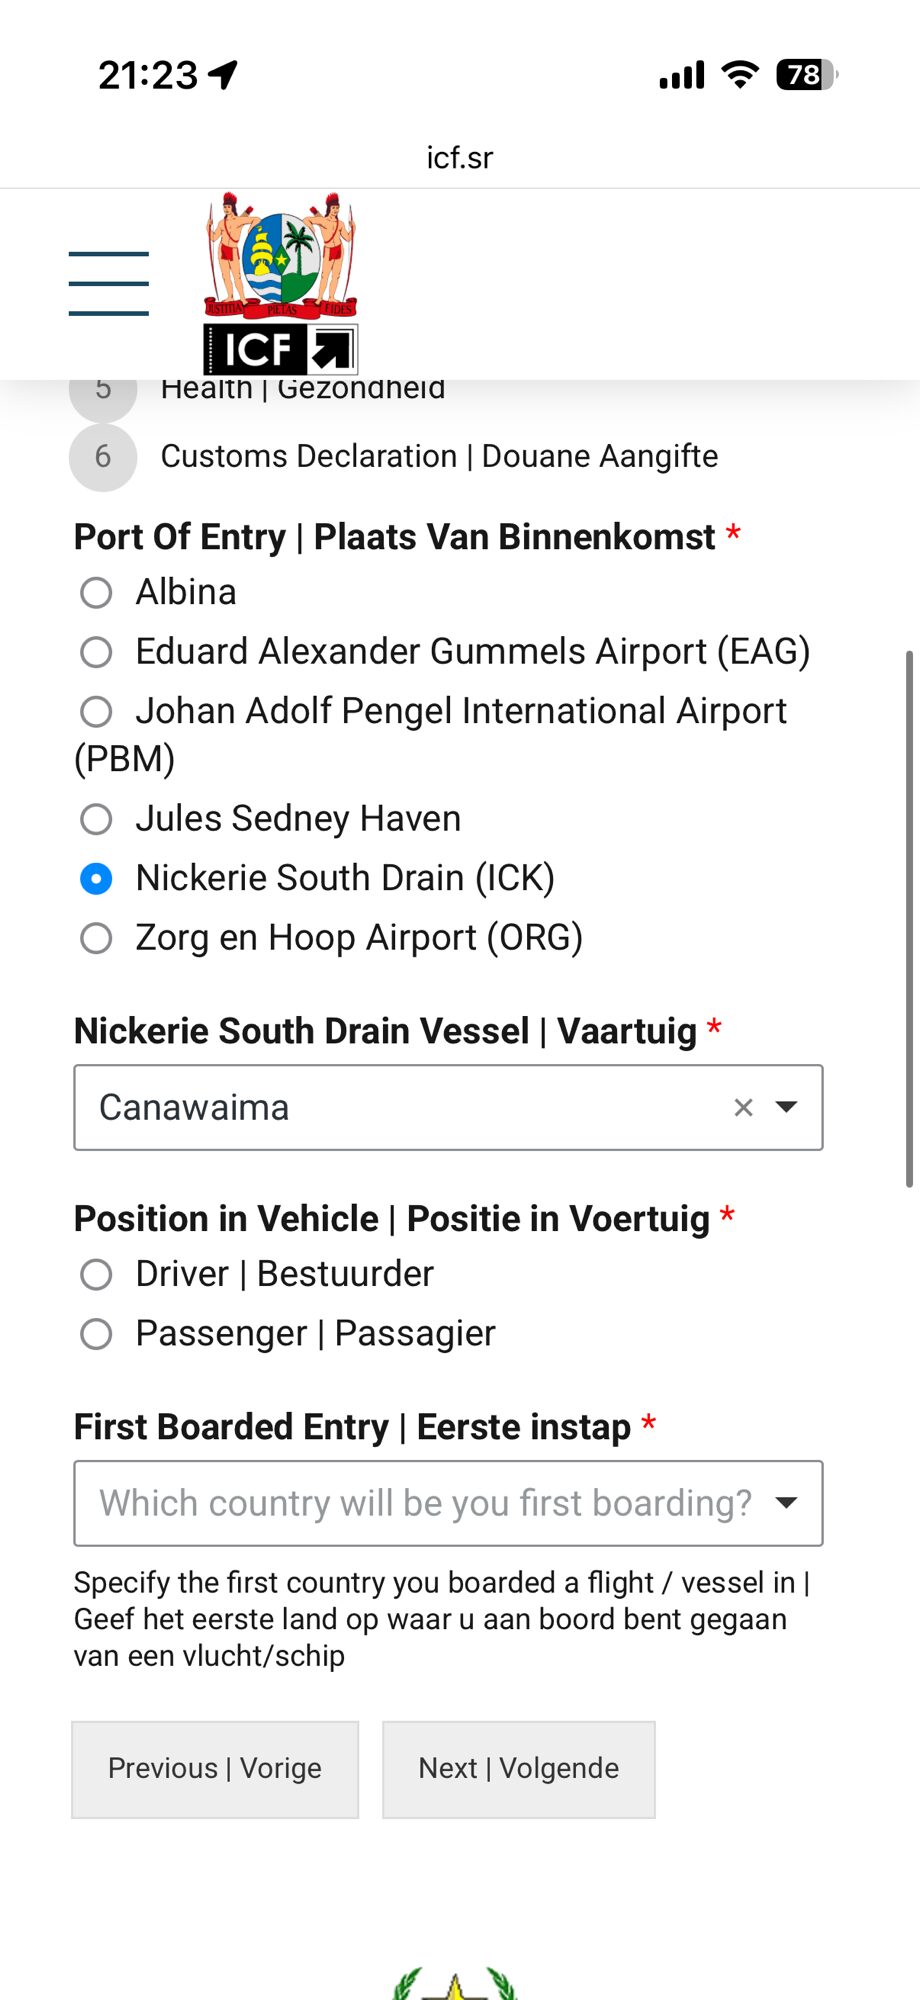
Task: Tap the location arrow beside the clock
Action: click(223, 74)
